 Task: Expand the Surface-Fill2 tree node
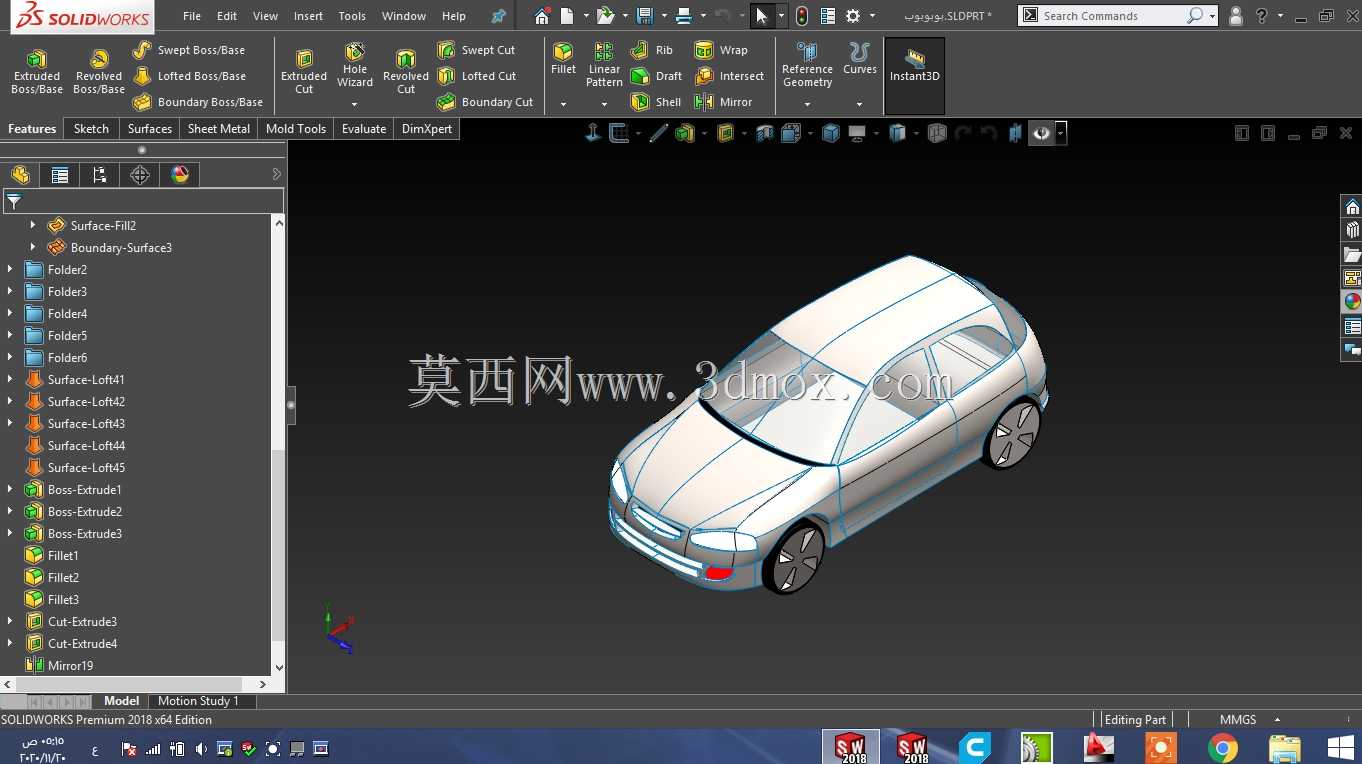(x=33, y=225)
